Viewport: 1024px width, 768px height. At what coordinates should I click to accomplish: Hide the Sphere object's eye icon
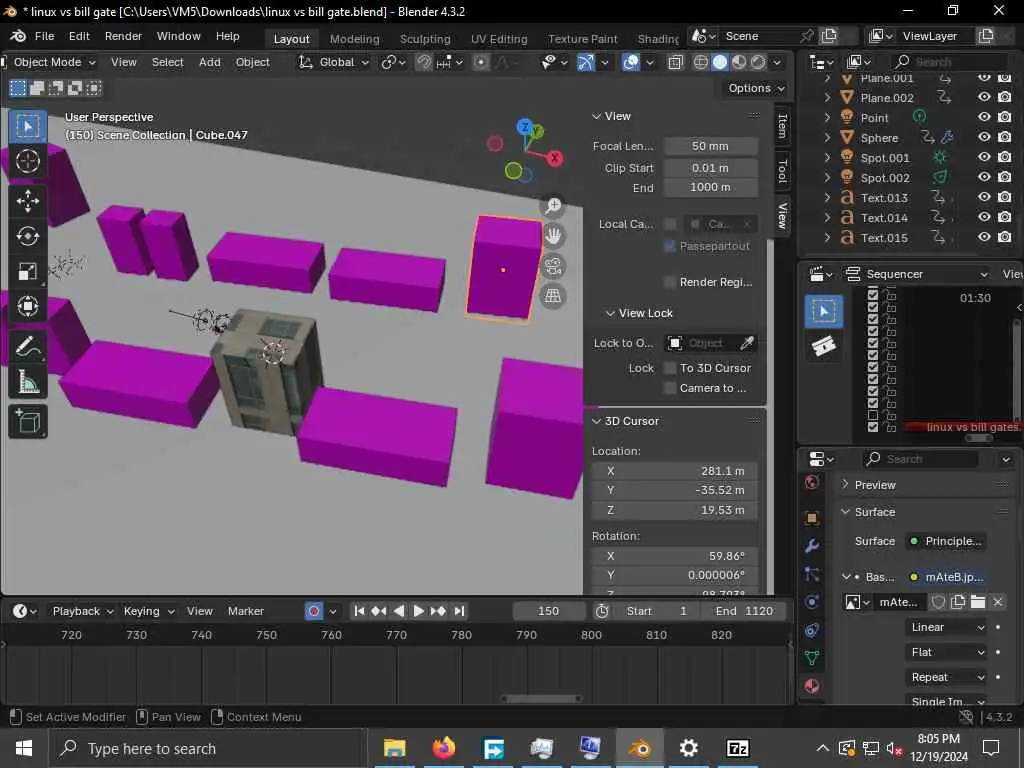[984, 137]
